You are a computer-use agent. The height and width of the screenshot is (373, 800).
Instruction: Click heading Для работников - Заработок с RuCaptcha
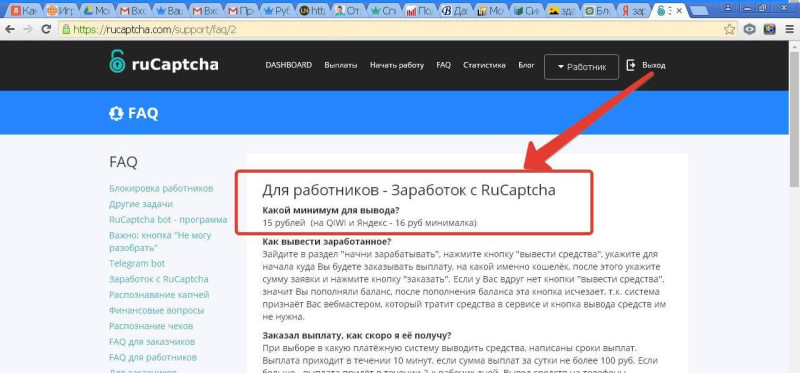point(409,190)
